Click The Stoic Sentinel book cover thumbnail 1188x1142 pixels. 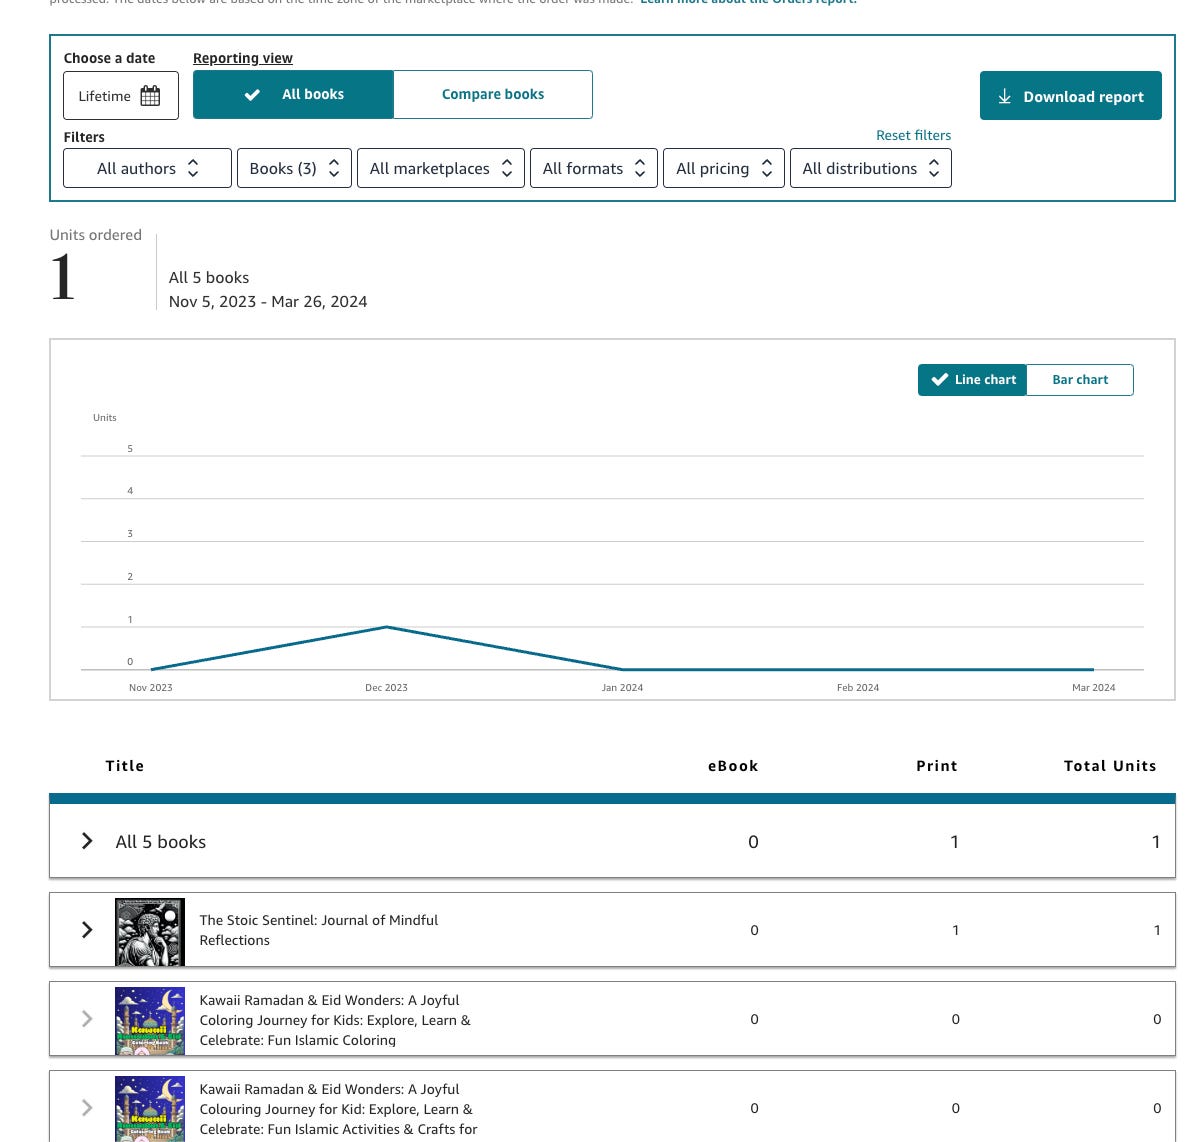point(150,931)
